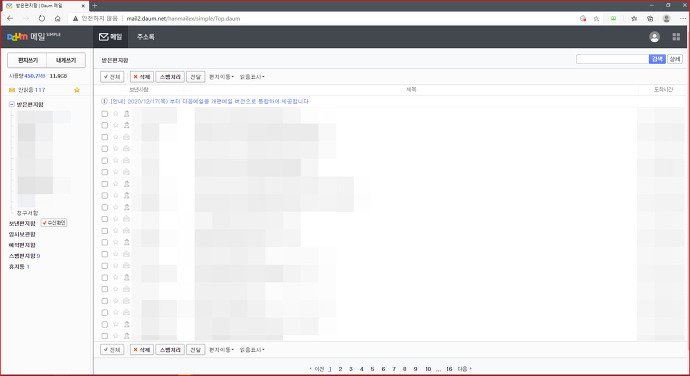Open the browser settings ellipsis menu
Image resolution: width=690 pixels, height=376 pixels.
683,18
